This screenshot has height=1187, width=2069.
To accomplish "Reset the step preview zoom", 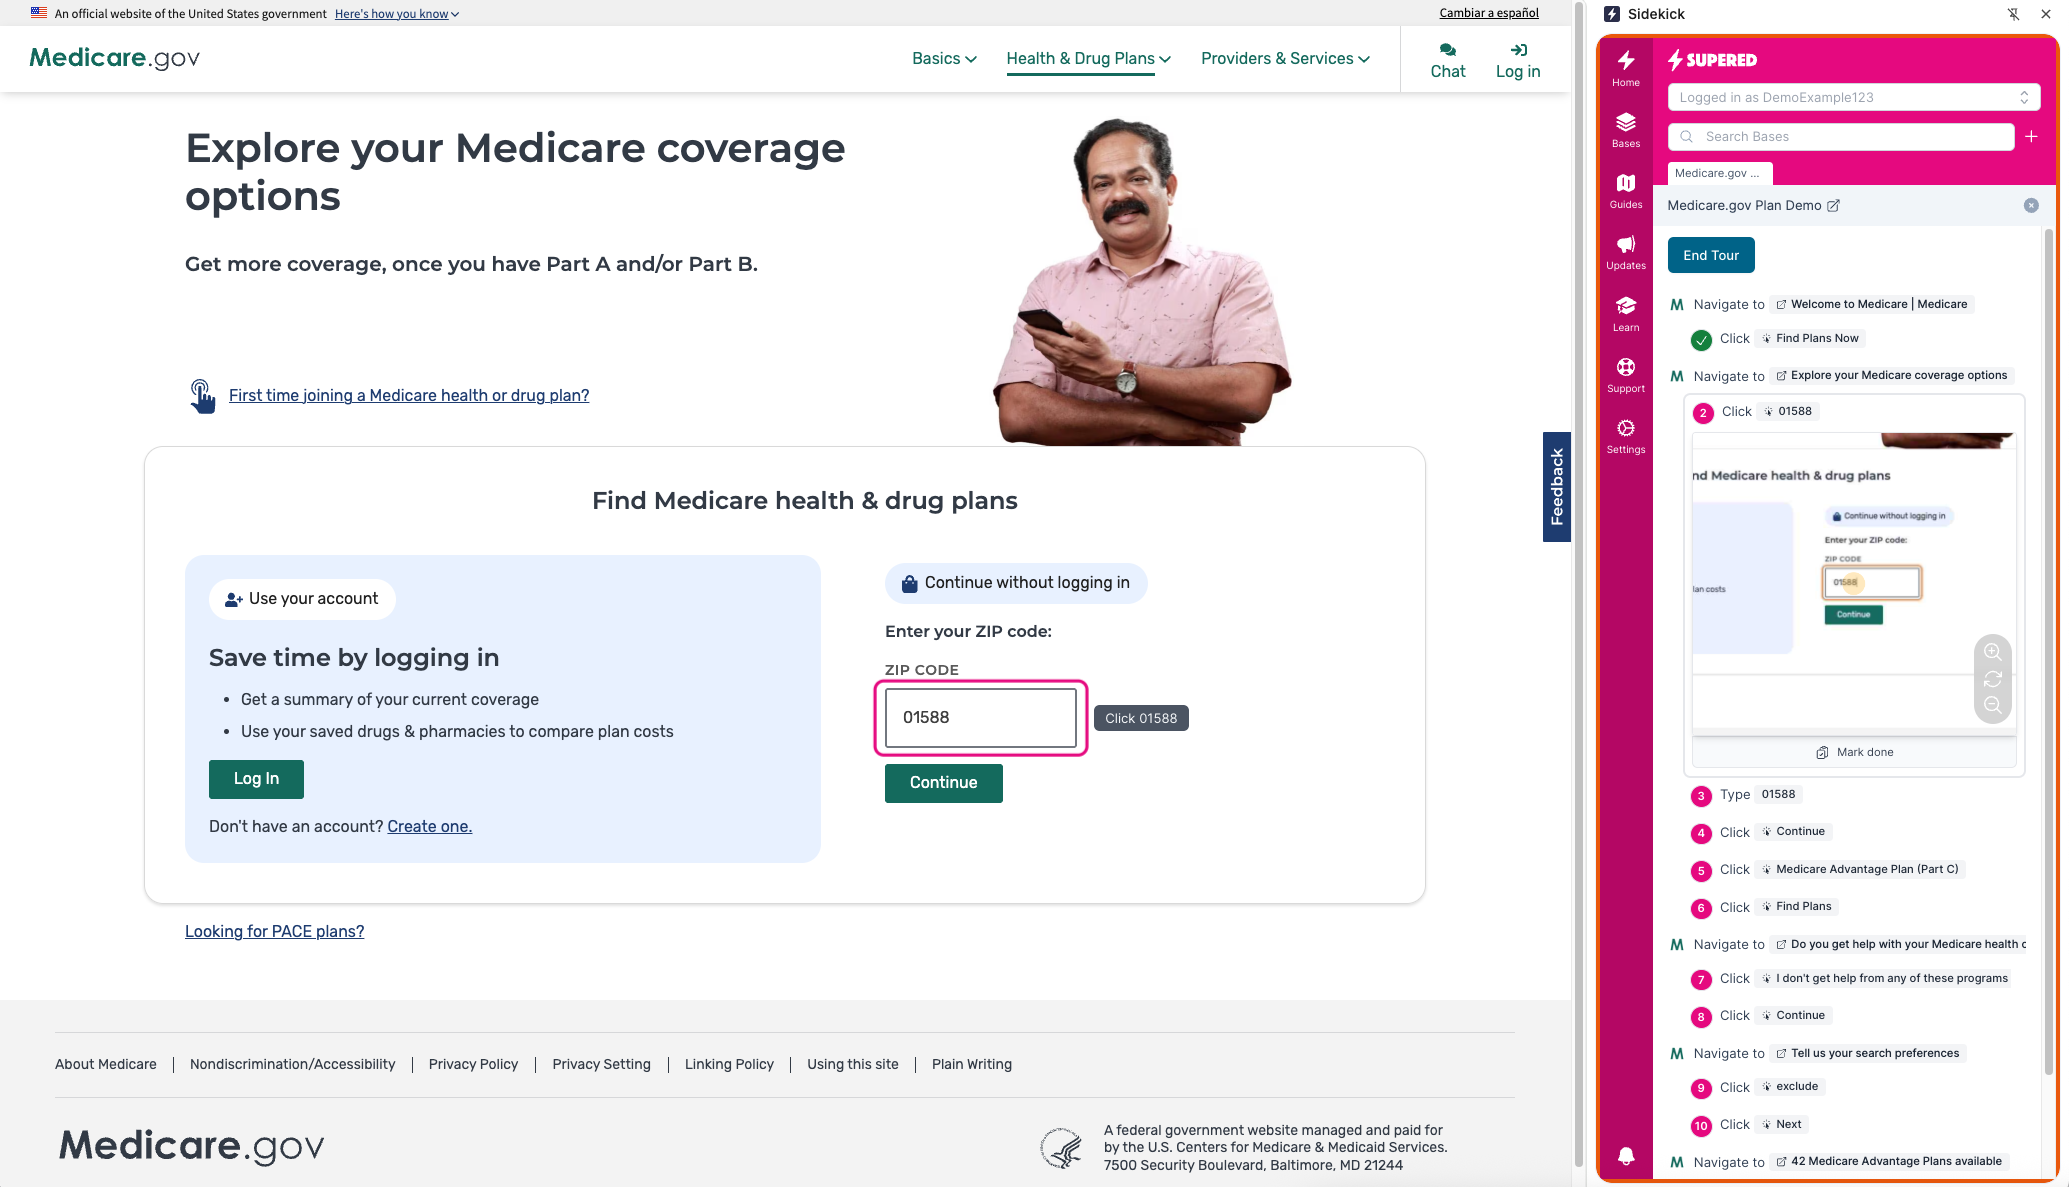I will [1992, 679].
